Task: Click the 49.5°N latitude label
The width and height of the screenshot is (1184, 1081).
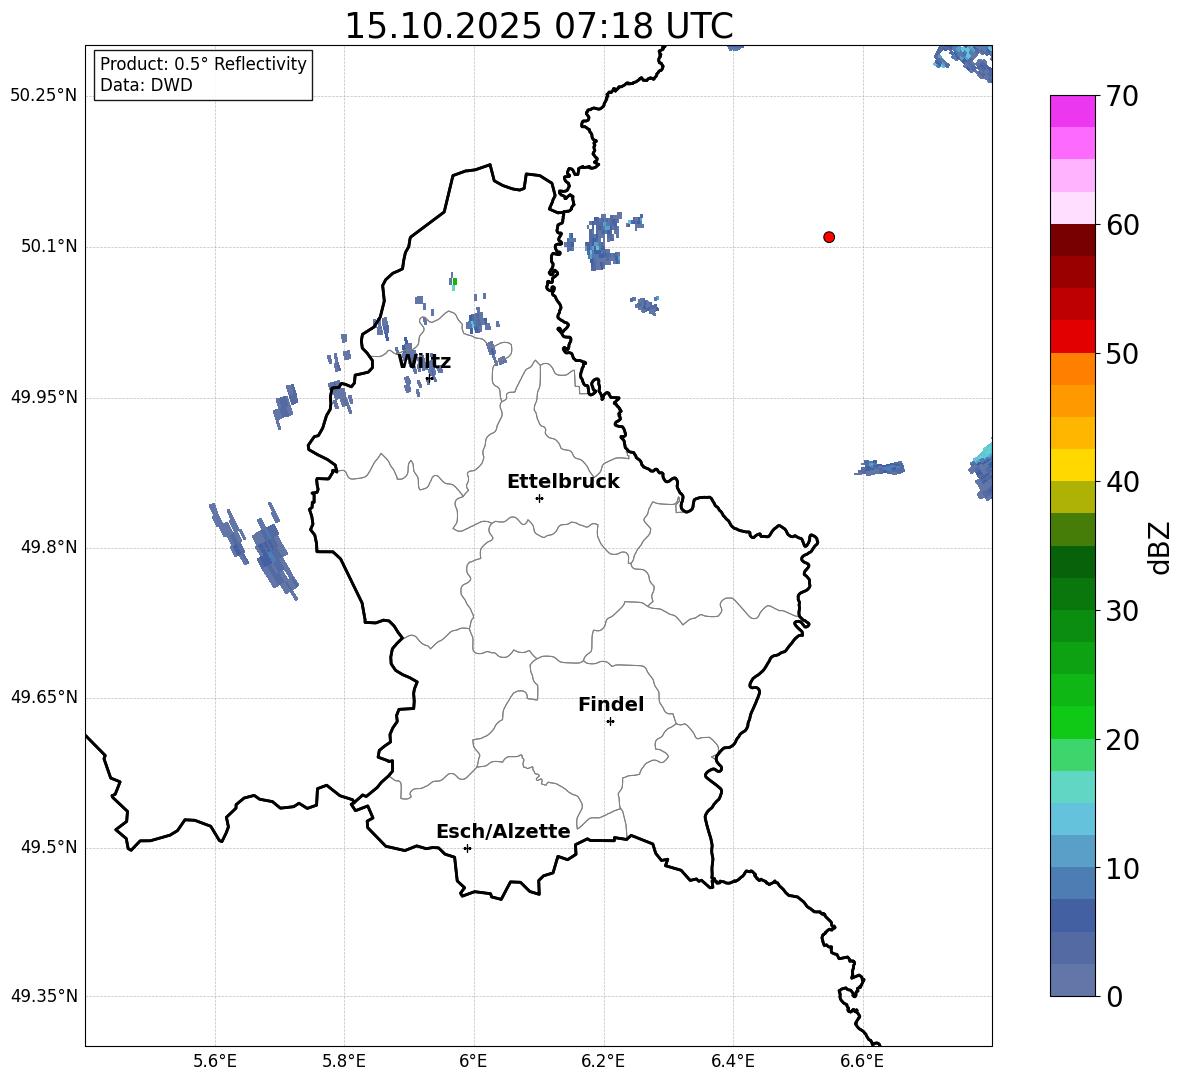Action: pos(49,847)
